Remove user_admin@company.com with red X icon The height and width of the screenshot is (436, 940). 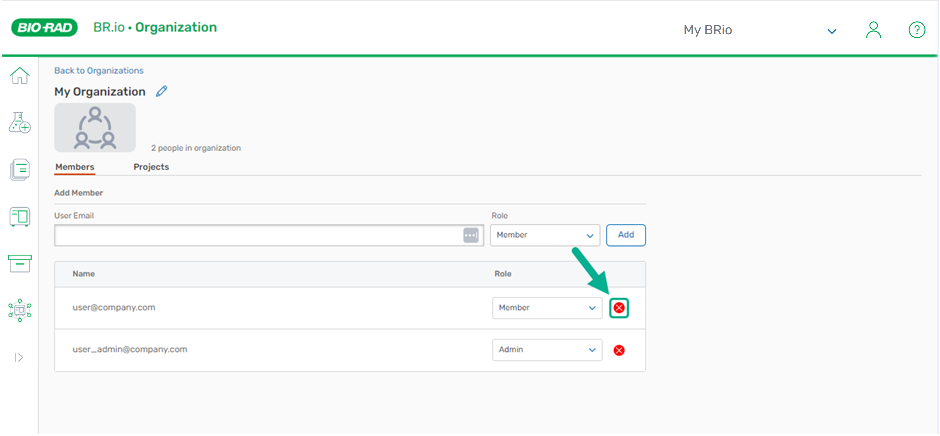tap(619, 350)
